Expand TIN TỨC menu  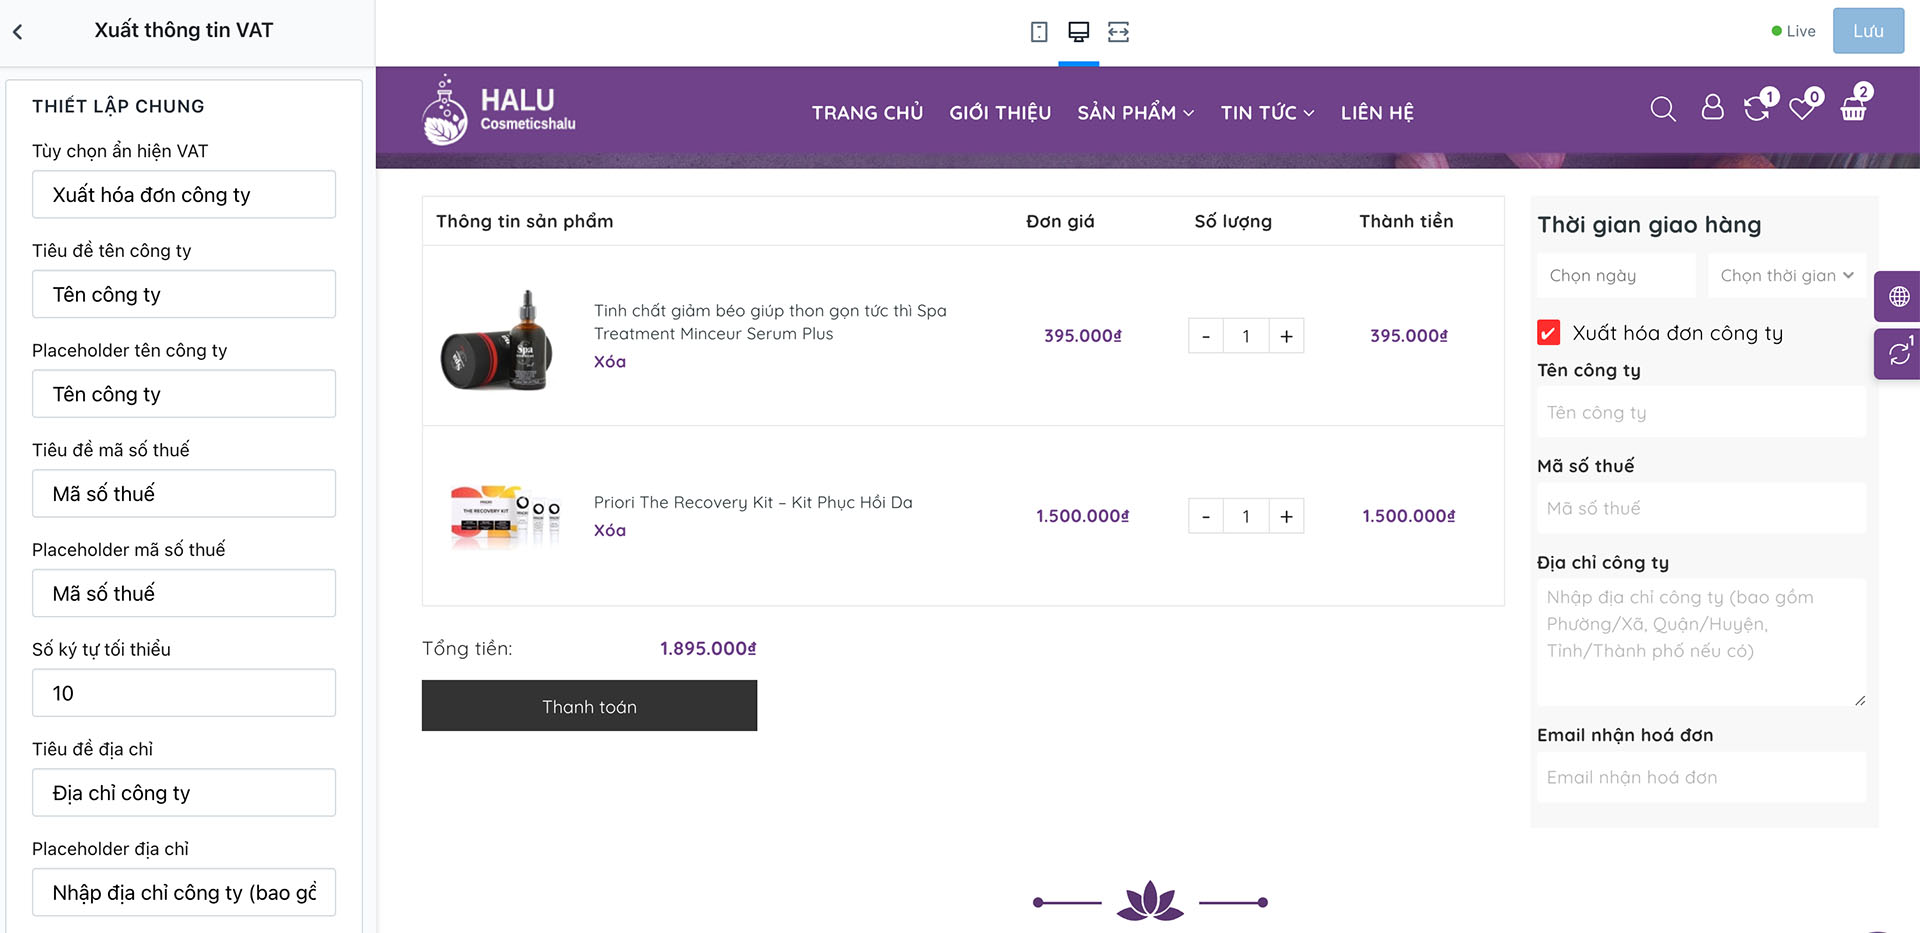pyautogui.click(x=1267, y=113)
